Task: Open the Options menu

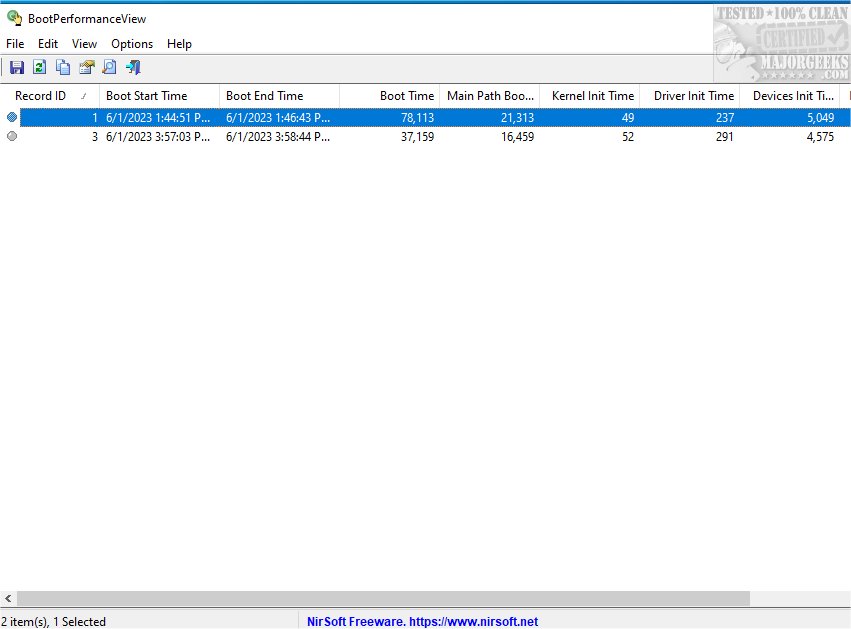Action: 131,44
